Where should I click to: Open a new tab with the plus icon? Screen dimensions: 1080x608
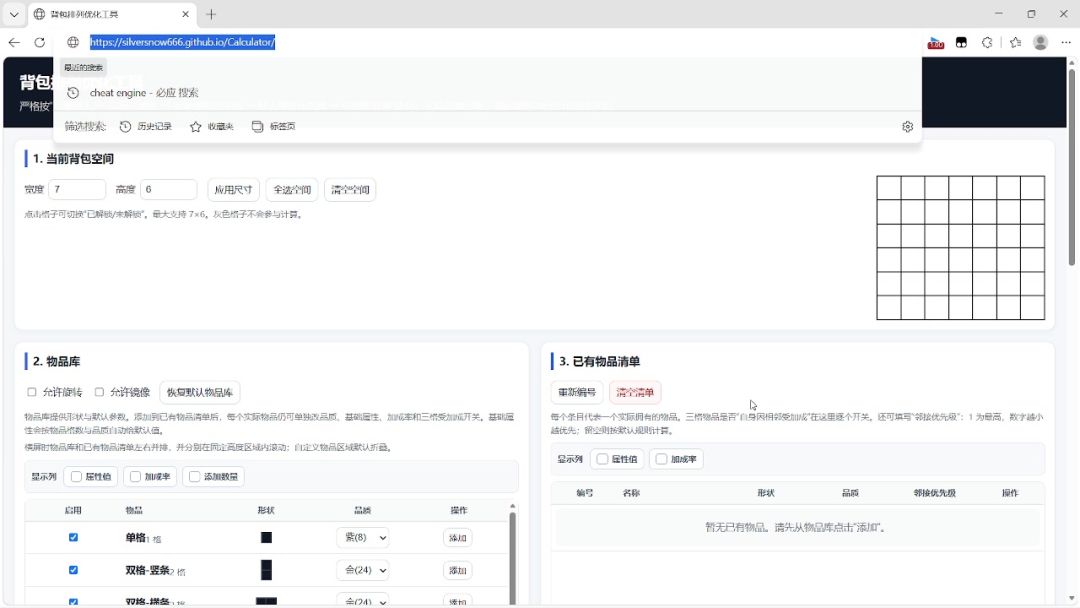(211, 14)
